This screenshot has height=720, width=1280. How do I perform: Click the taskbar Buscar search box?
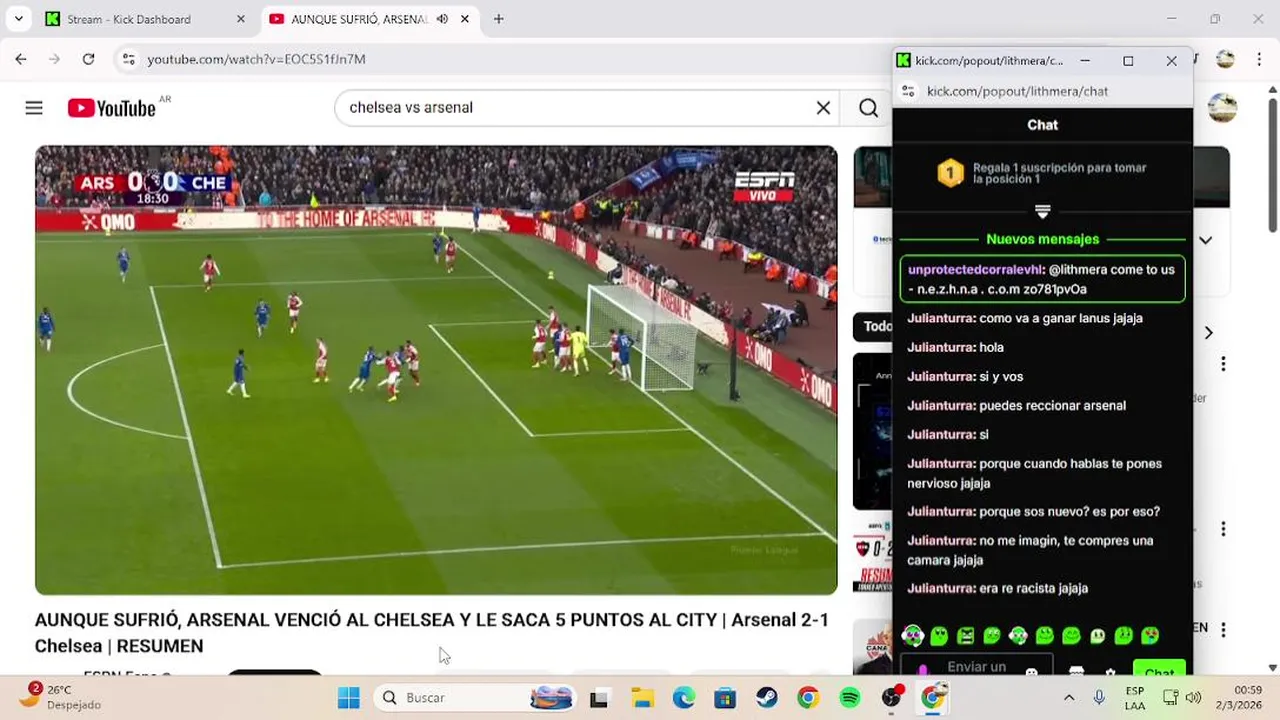476,697
